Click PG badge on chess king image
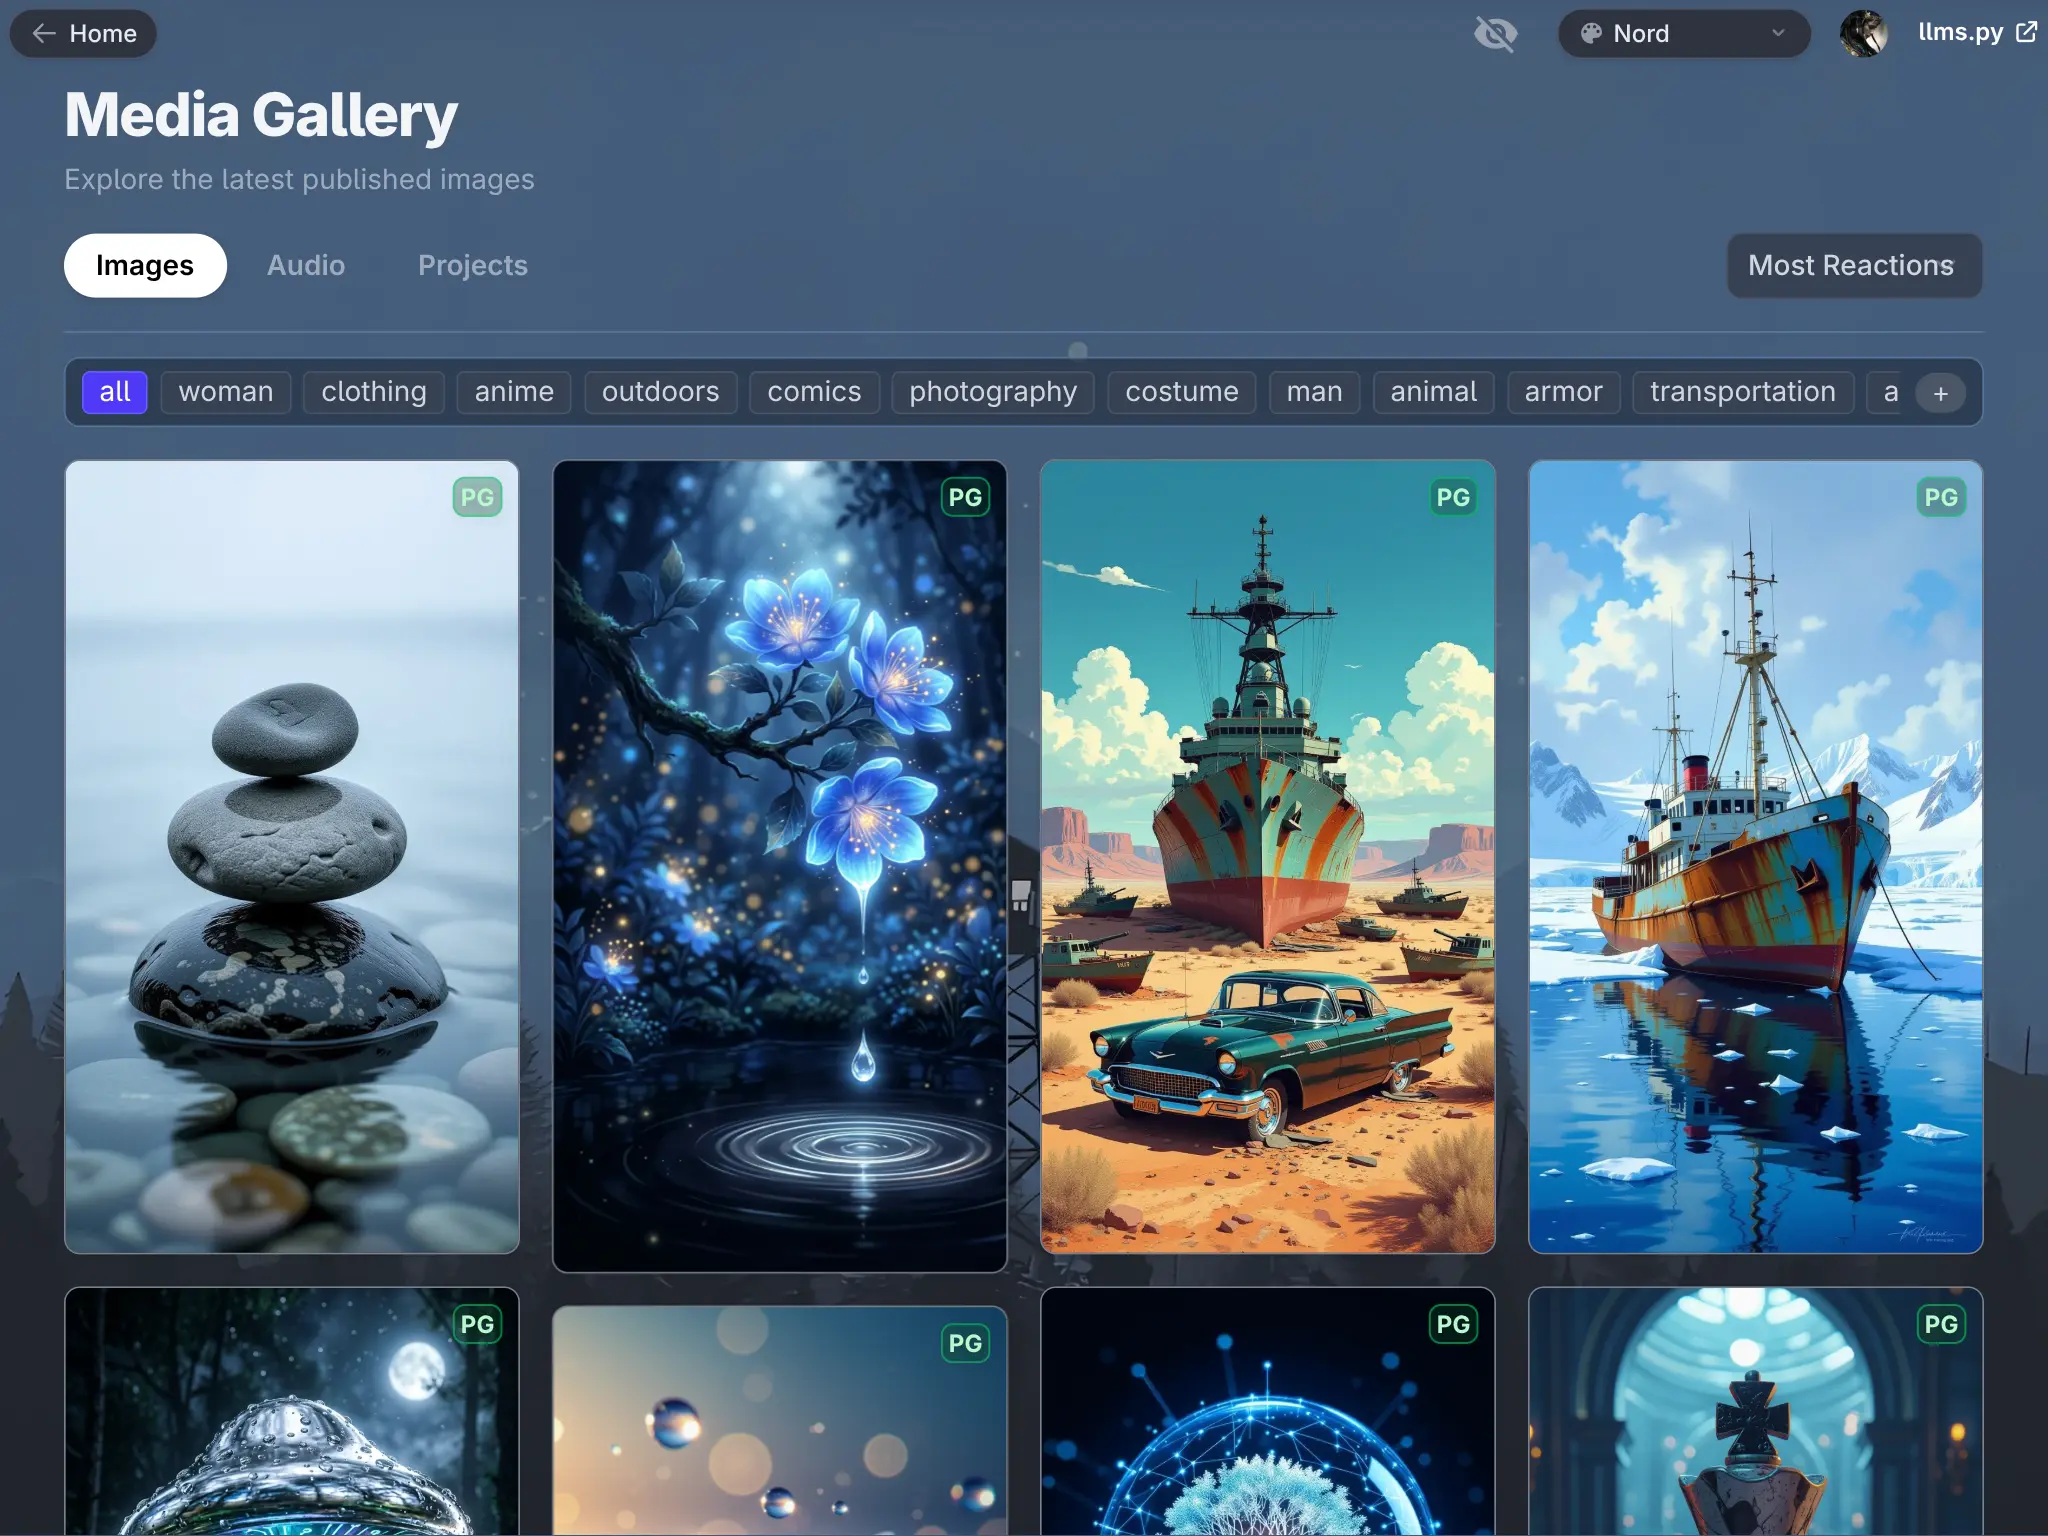Image resolution: width=2048 pixels, height=1536 pixels. tap(1942, 1324)
